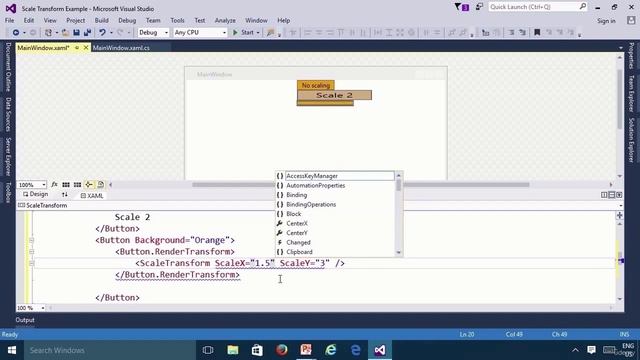Open the Properties side panel

pyautogui.click(x=631, y=56)
